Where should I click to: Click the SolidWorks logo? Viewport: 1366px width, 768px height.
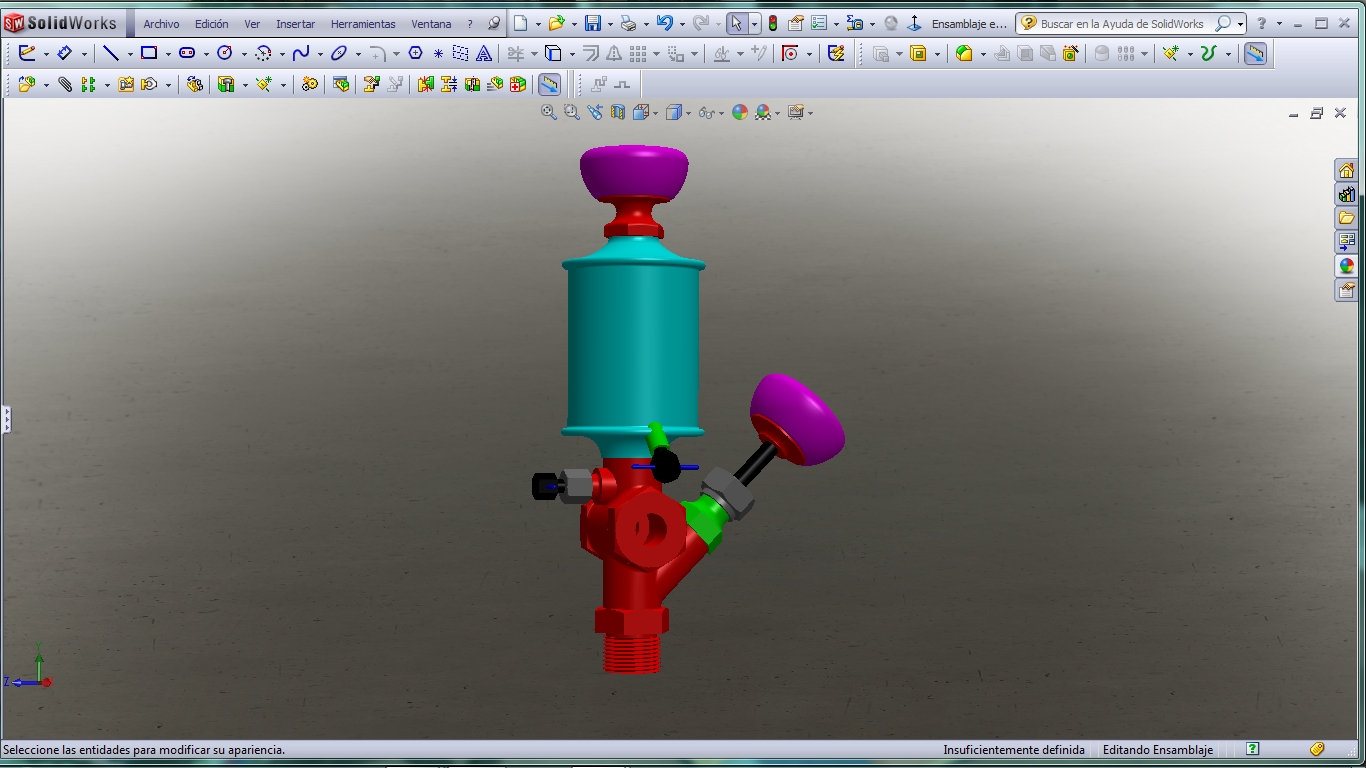point(62,23)
